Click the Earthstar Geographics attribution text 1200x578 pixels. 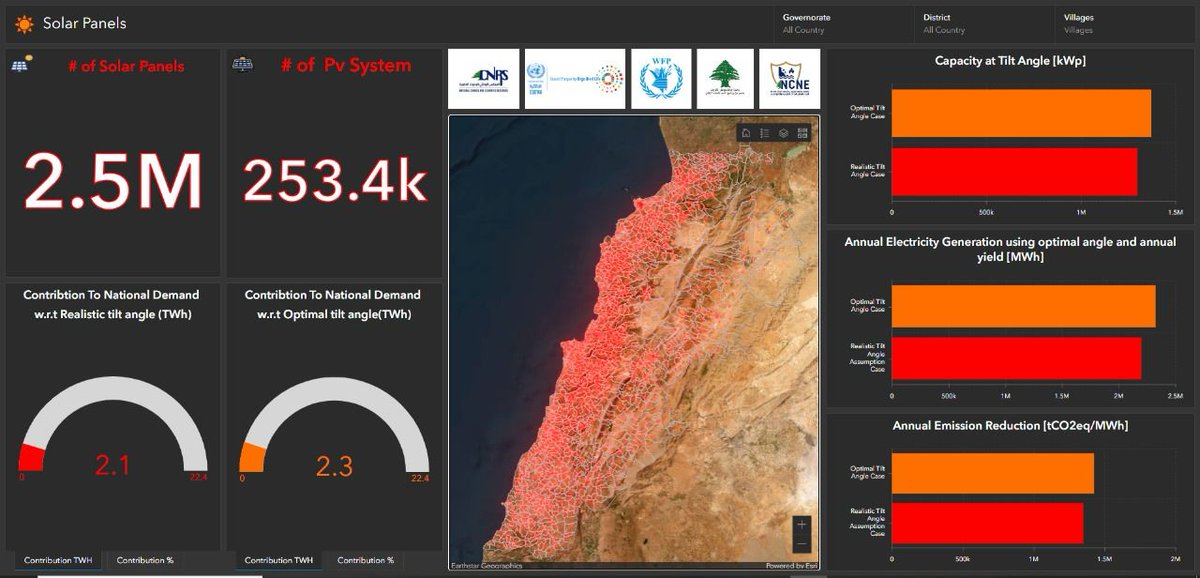487,566
